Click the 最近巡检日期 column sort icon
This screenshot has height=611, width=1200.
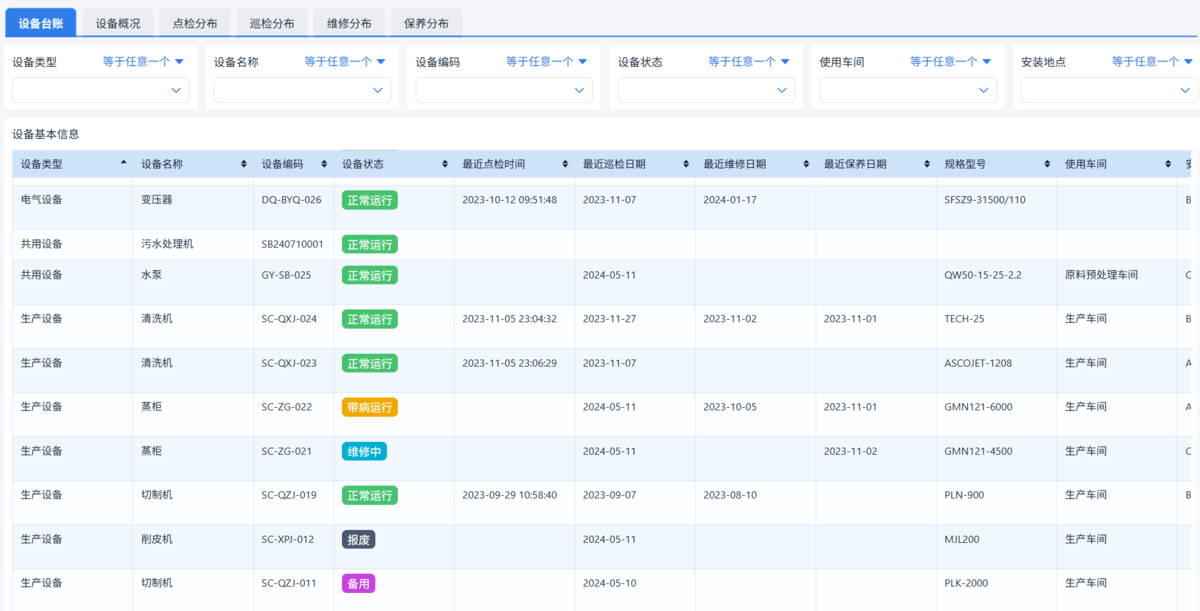coord(686,164)
